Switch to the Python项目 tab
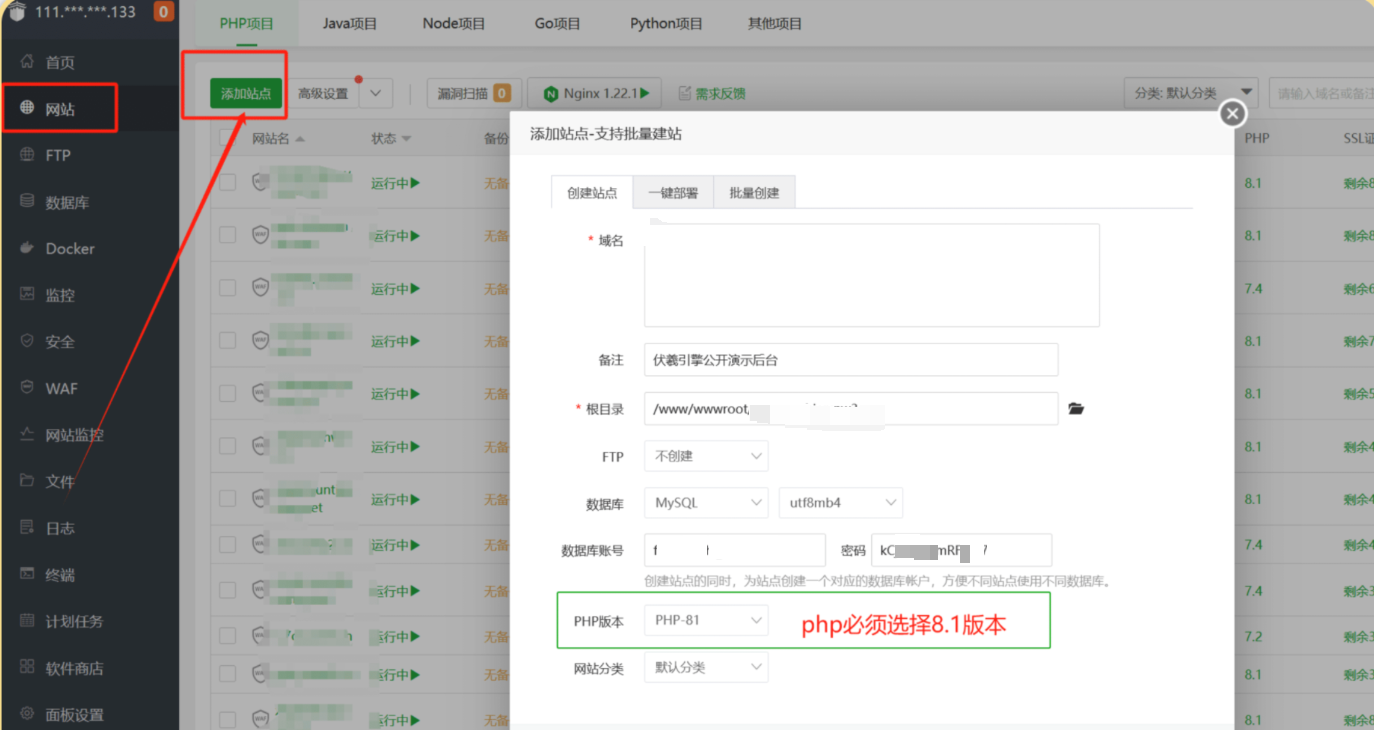This screenshot has height=730, width=1374. coord(666,22)
